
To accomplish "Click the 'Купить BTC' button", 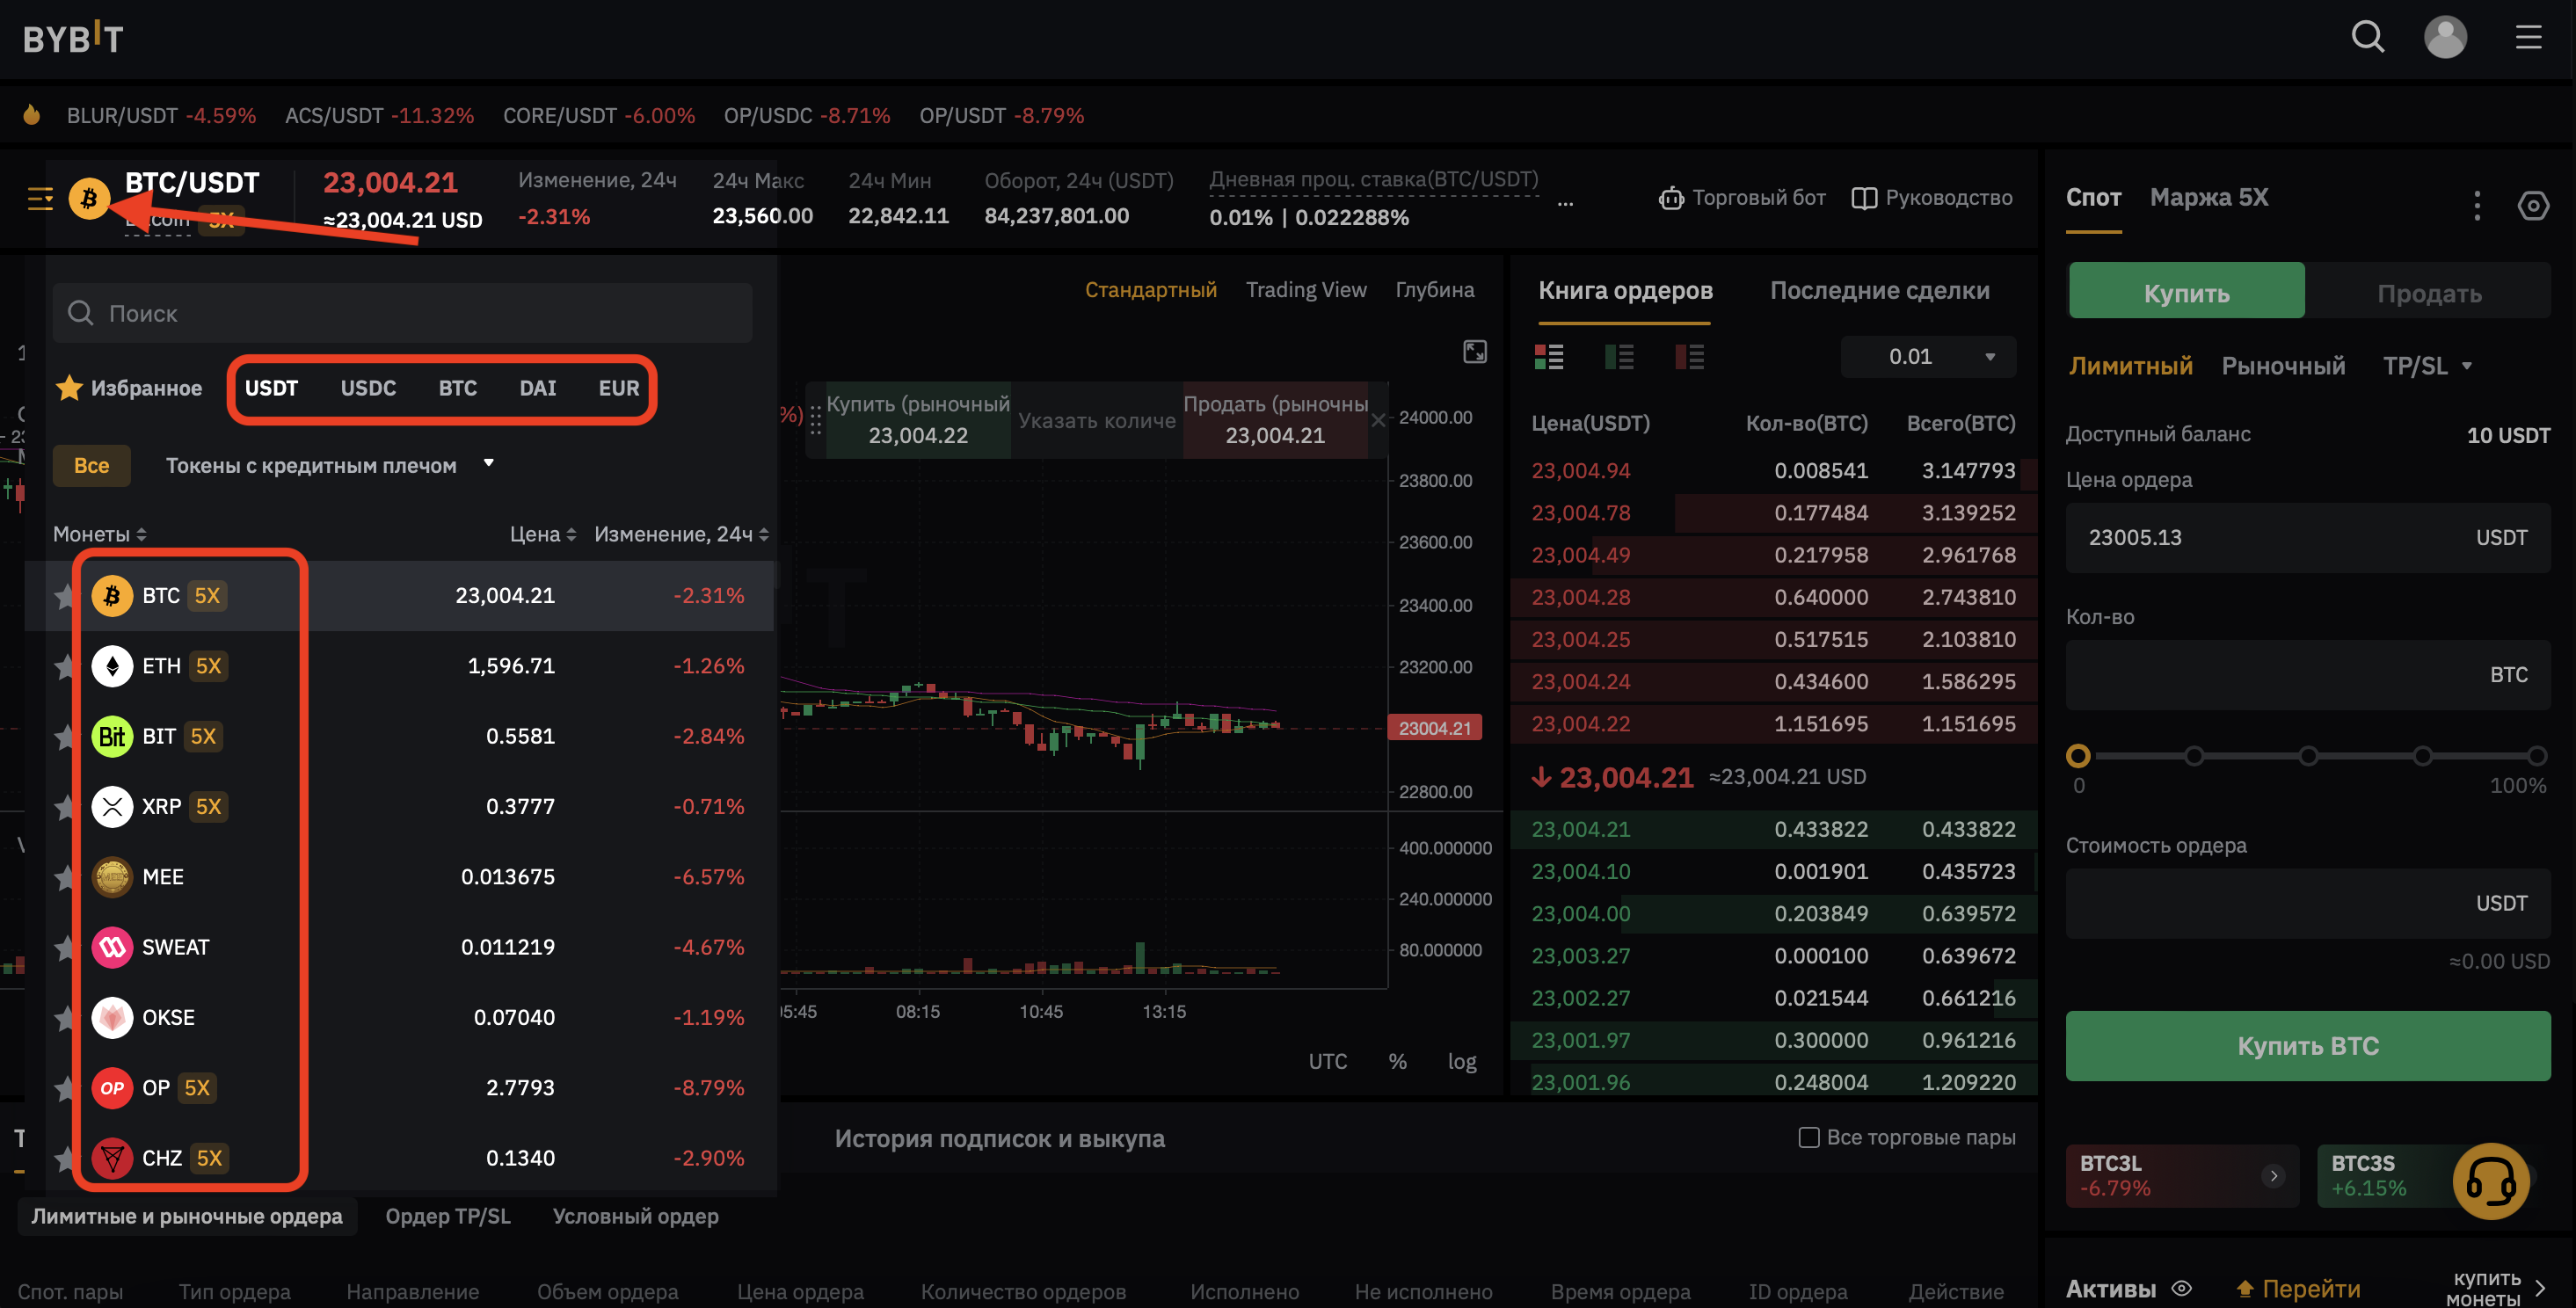I will 2307,1046.
